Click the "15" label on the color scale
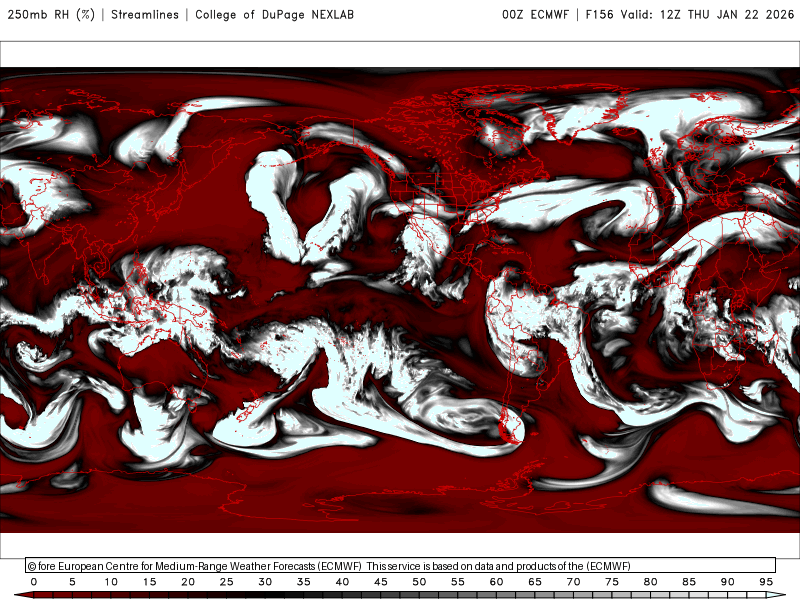This screenshot has height=600, width=800. [x=149, y=582]
